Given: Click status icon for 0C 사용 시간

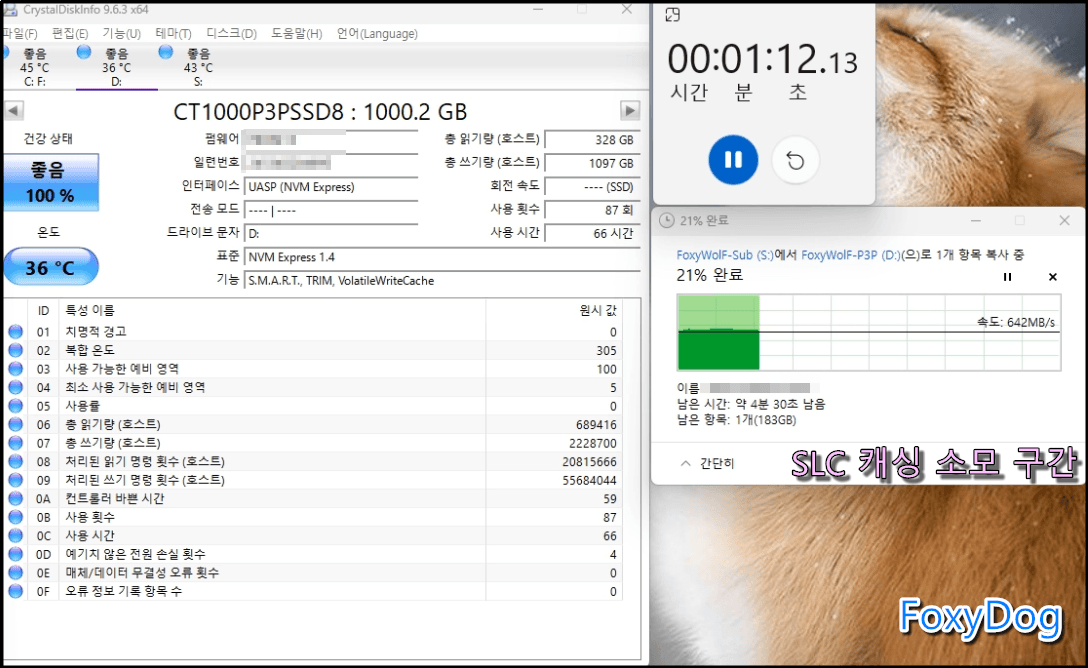Looking at the screenshot, I should point(15,536).
